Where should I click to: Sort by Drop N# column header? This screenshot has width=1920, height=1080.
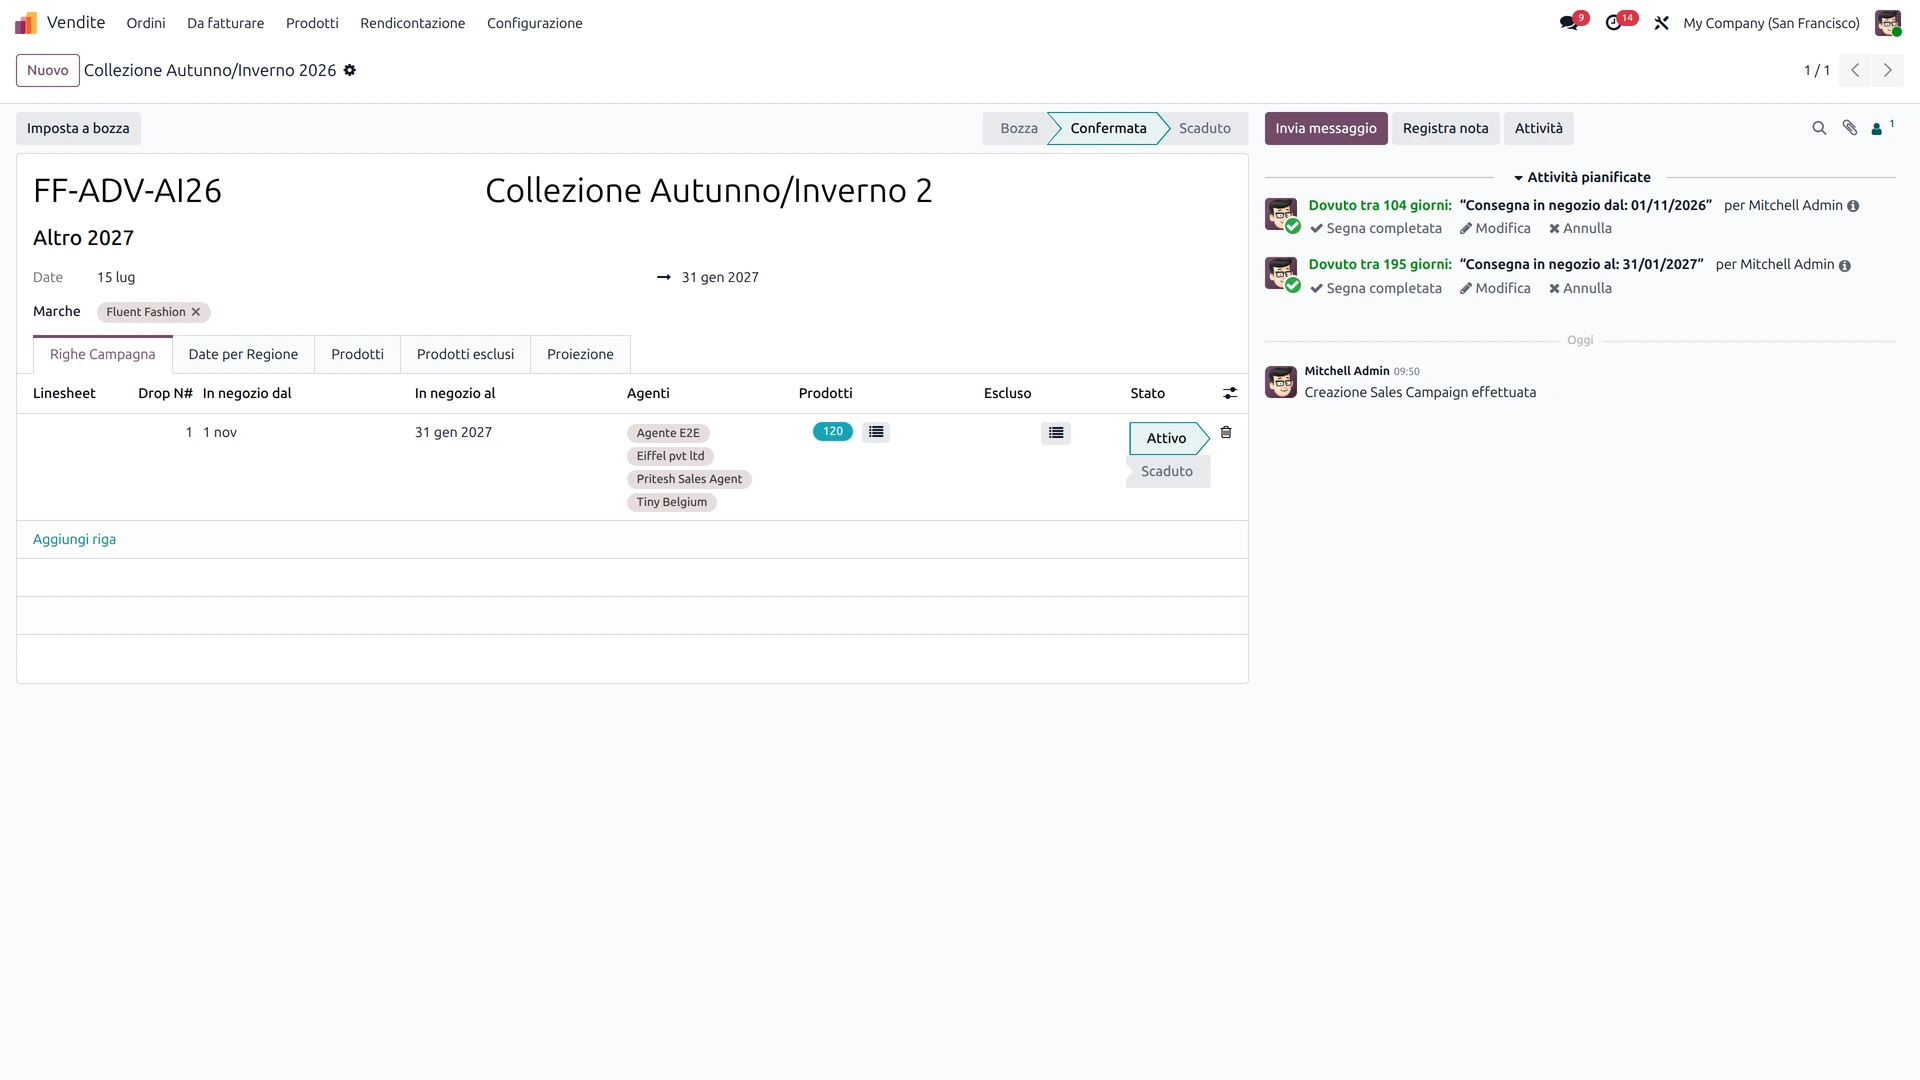click(x=165, y=393)
